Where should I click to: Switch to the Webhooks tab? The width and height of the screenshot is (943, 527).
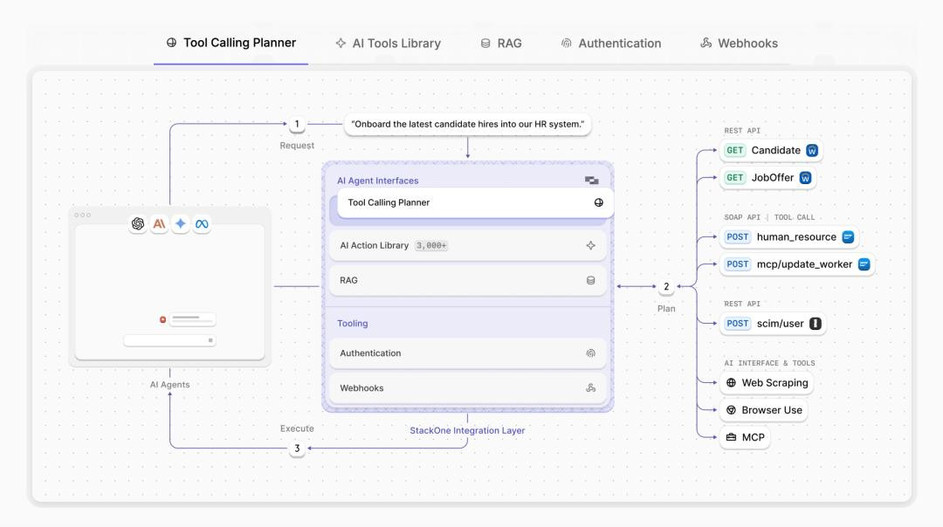[x=739, y=43]
